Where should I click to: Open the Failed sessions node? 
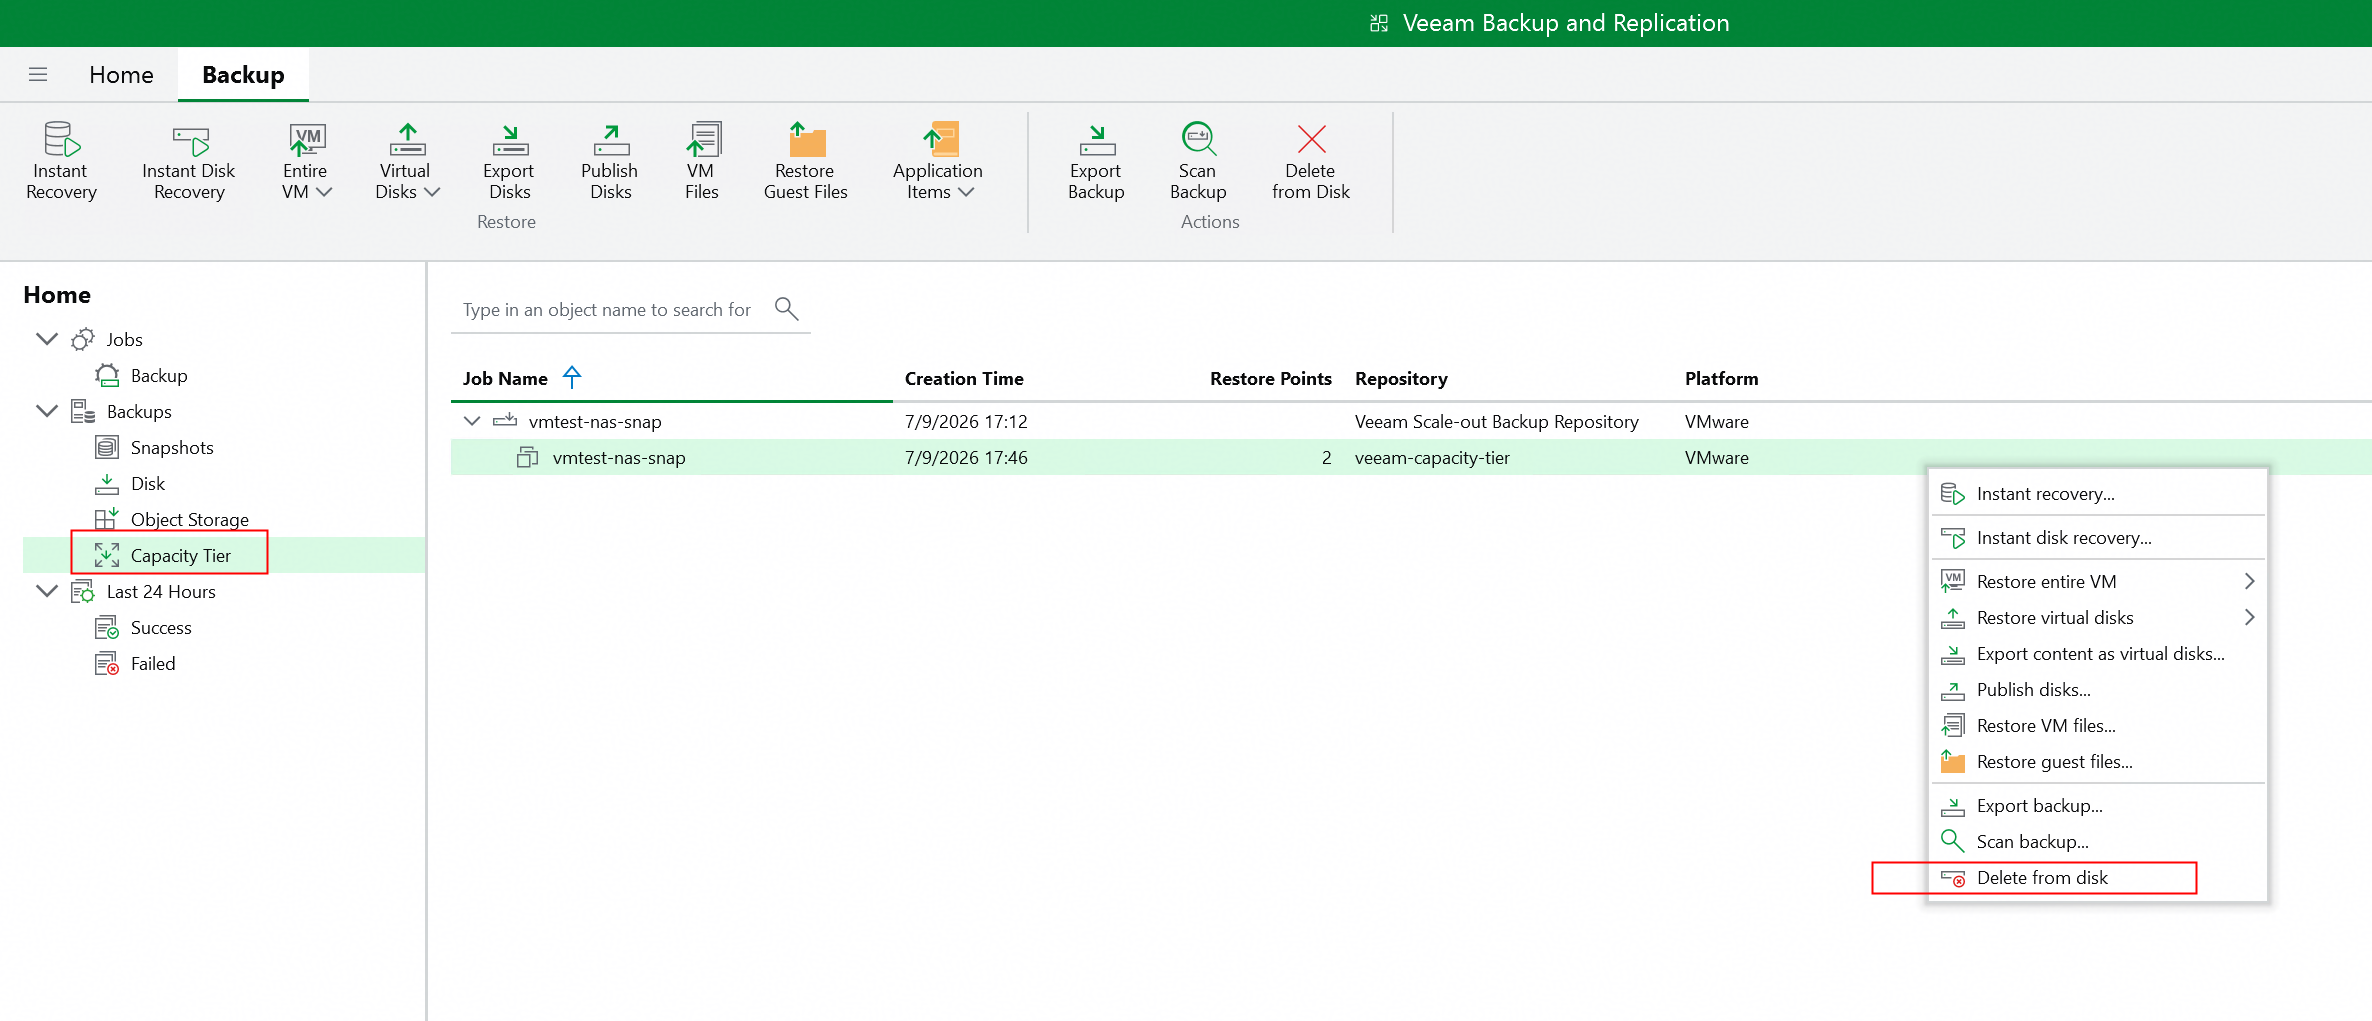[x=153, y=664]
